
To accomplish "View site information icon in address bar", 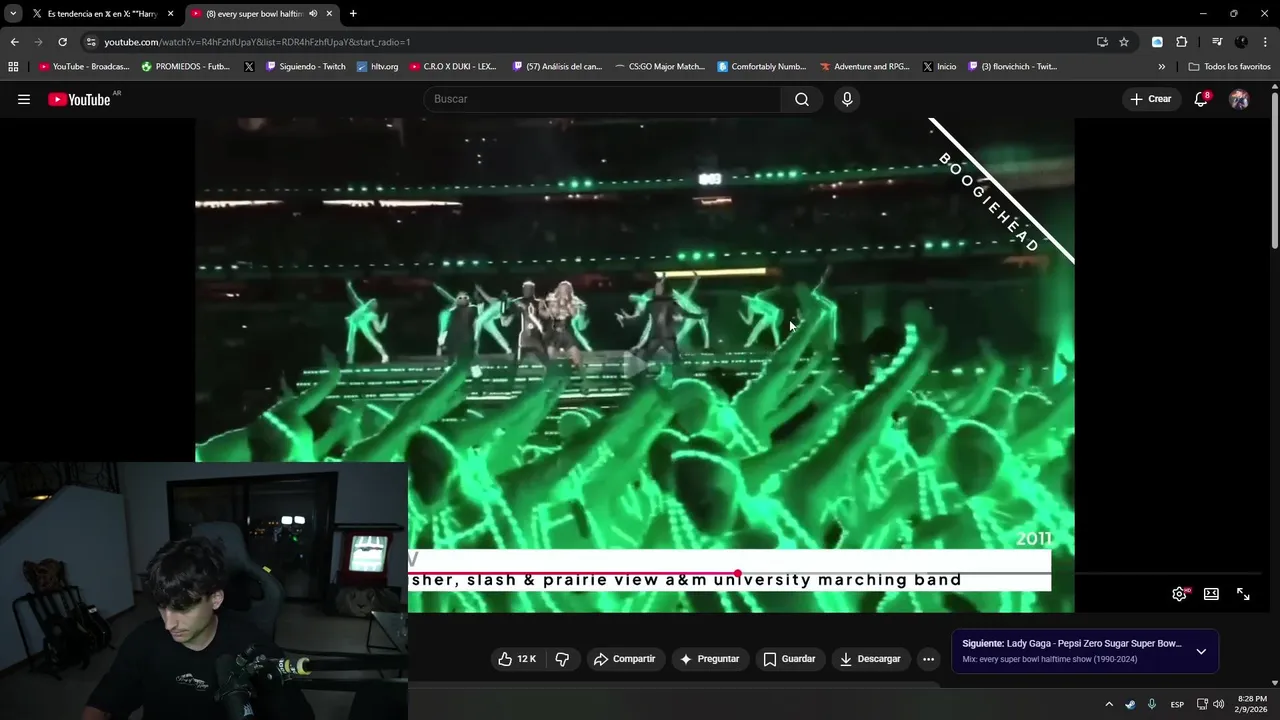I will tap(91, 42).
